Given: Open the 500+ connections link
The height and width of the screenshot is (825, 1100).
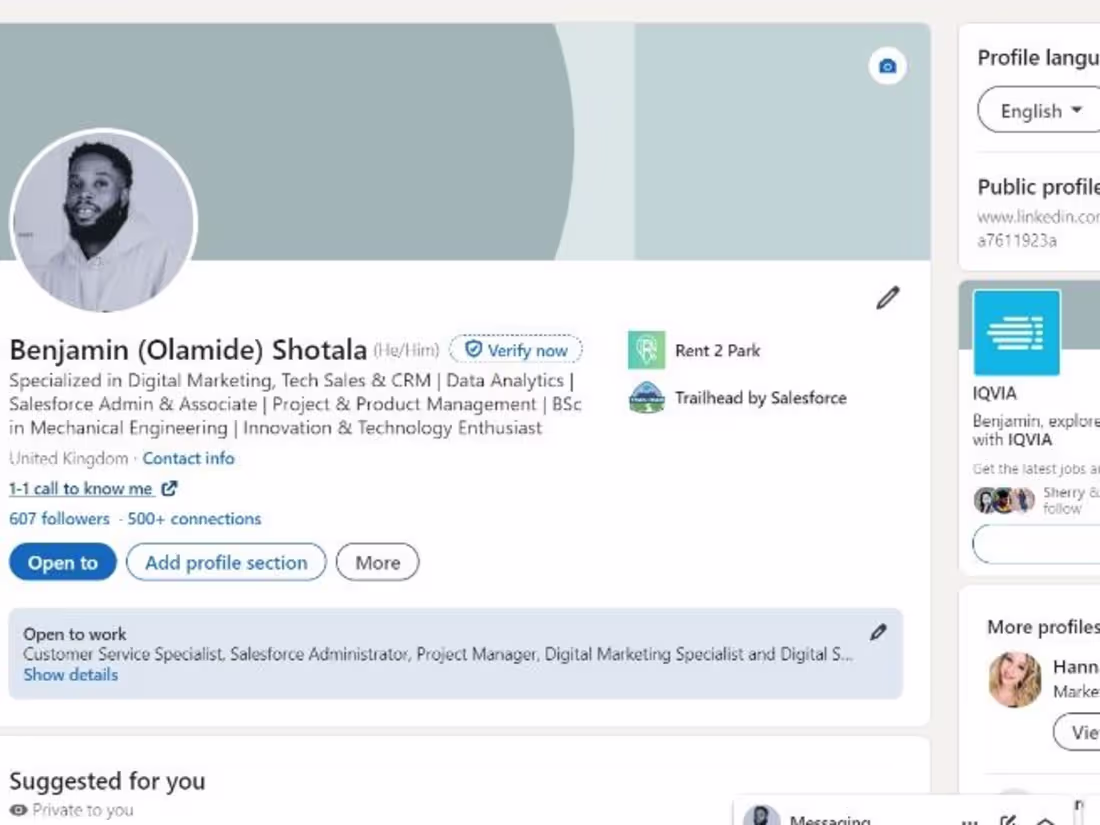Looking at the screenshot, I should click(x=194, y=519).
